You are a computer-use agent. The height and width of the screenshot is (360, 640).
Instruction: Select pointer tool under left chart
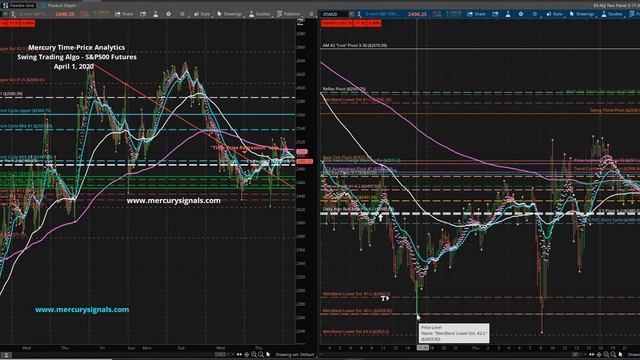coord(268,355)
